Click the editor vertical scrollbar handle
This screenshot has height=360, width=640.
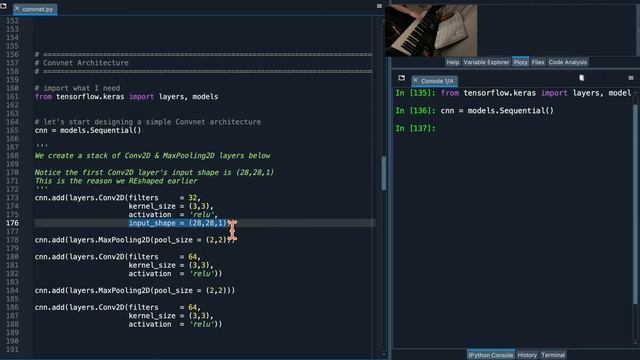[x=384, y=173]
